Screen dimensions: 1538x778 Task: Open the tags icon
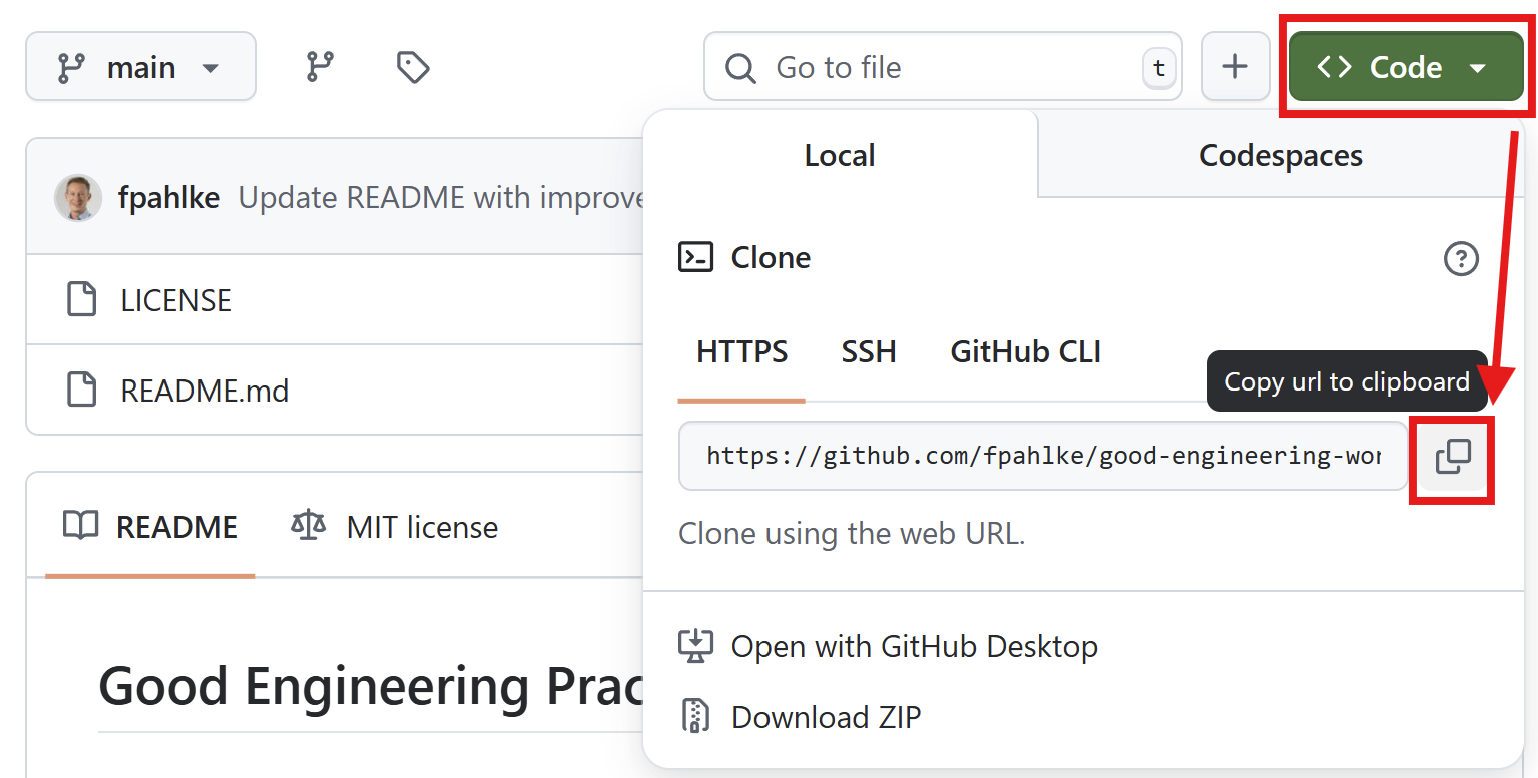click(413, 67)
